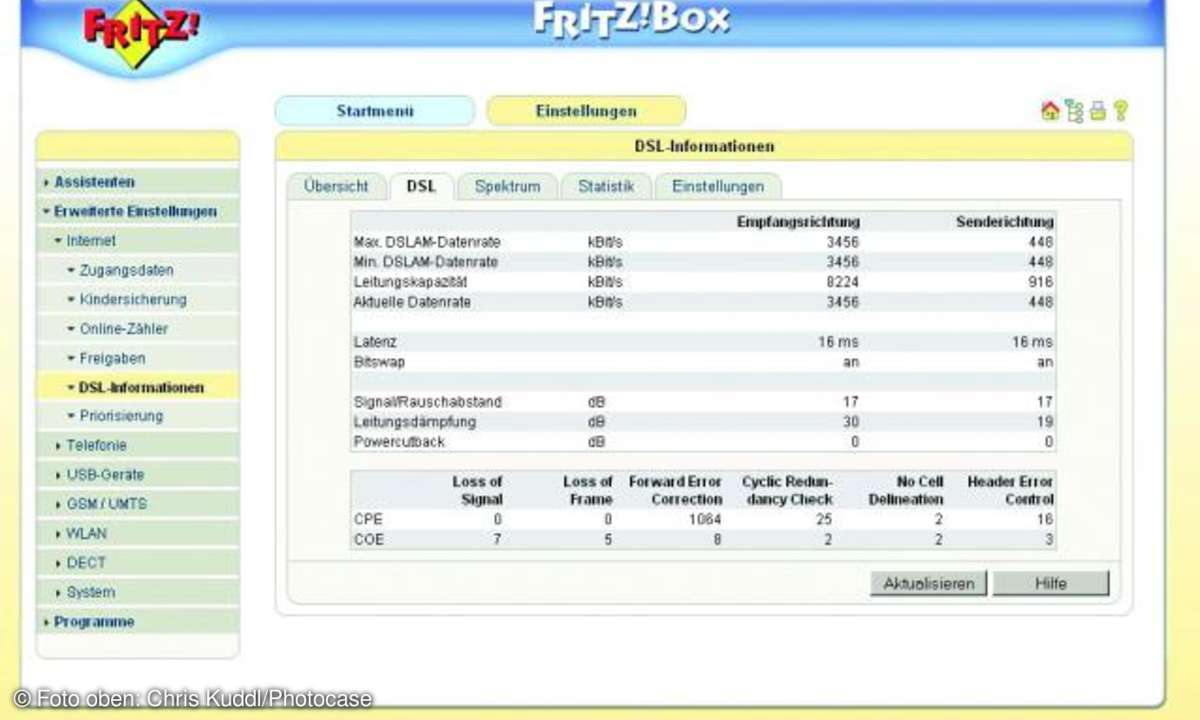
Task: Click the Leitungsdämpfung row label
Action: click(415, 422)
